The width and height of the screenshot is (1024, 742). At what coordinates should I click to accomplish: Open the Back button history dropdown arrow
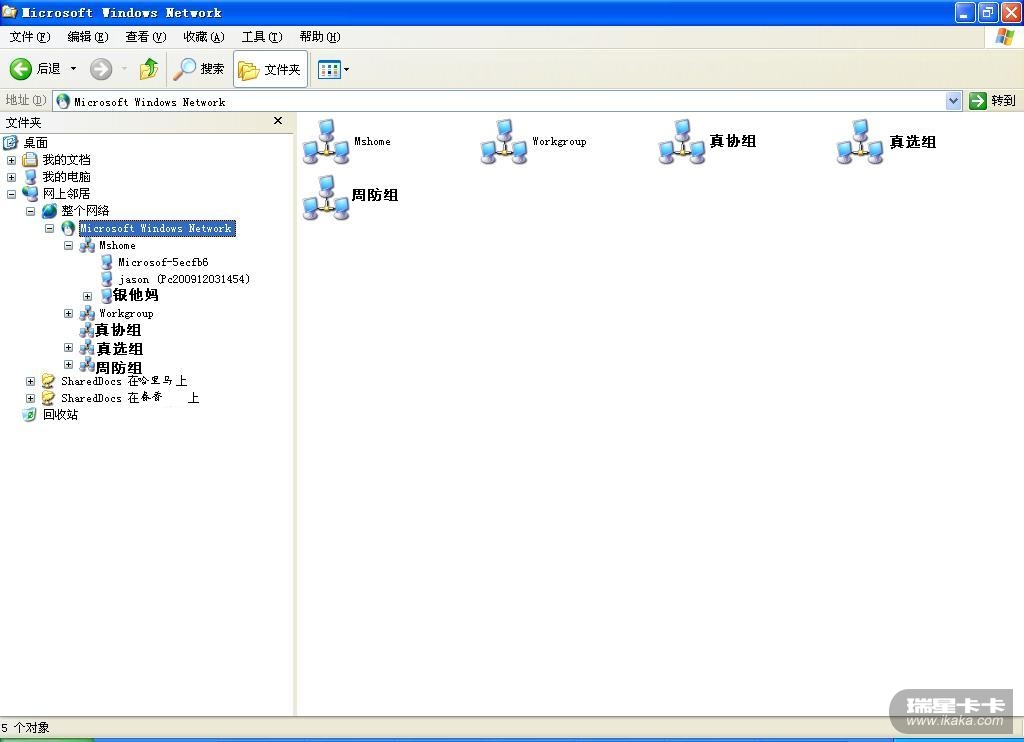[73, 69]
